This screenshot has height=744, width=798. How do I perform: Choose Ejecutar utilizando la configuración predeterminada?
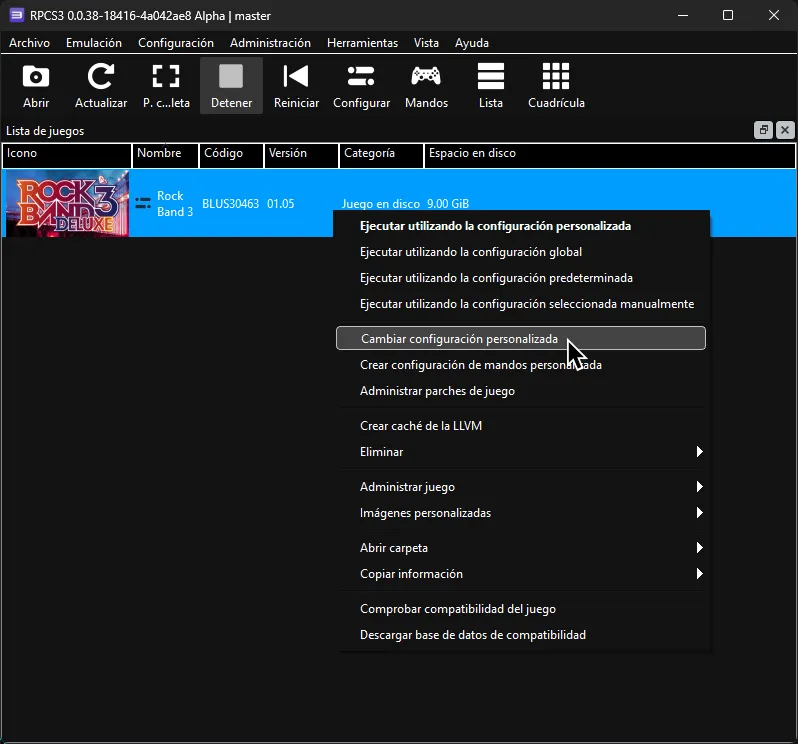[x=521, y=278]
